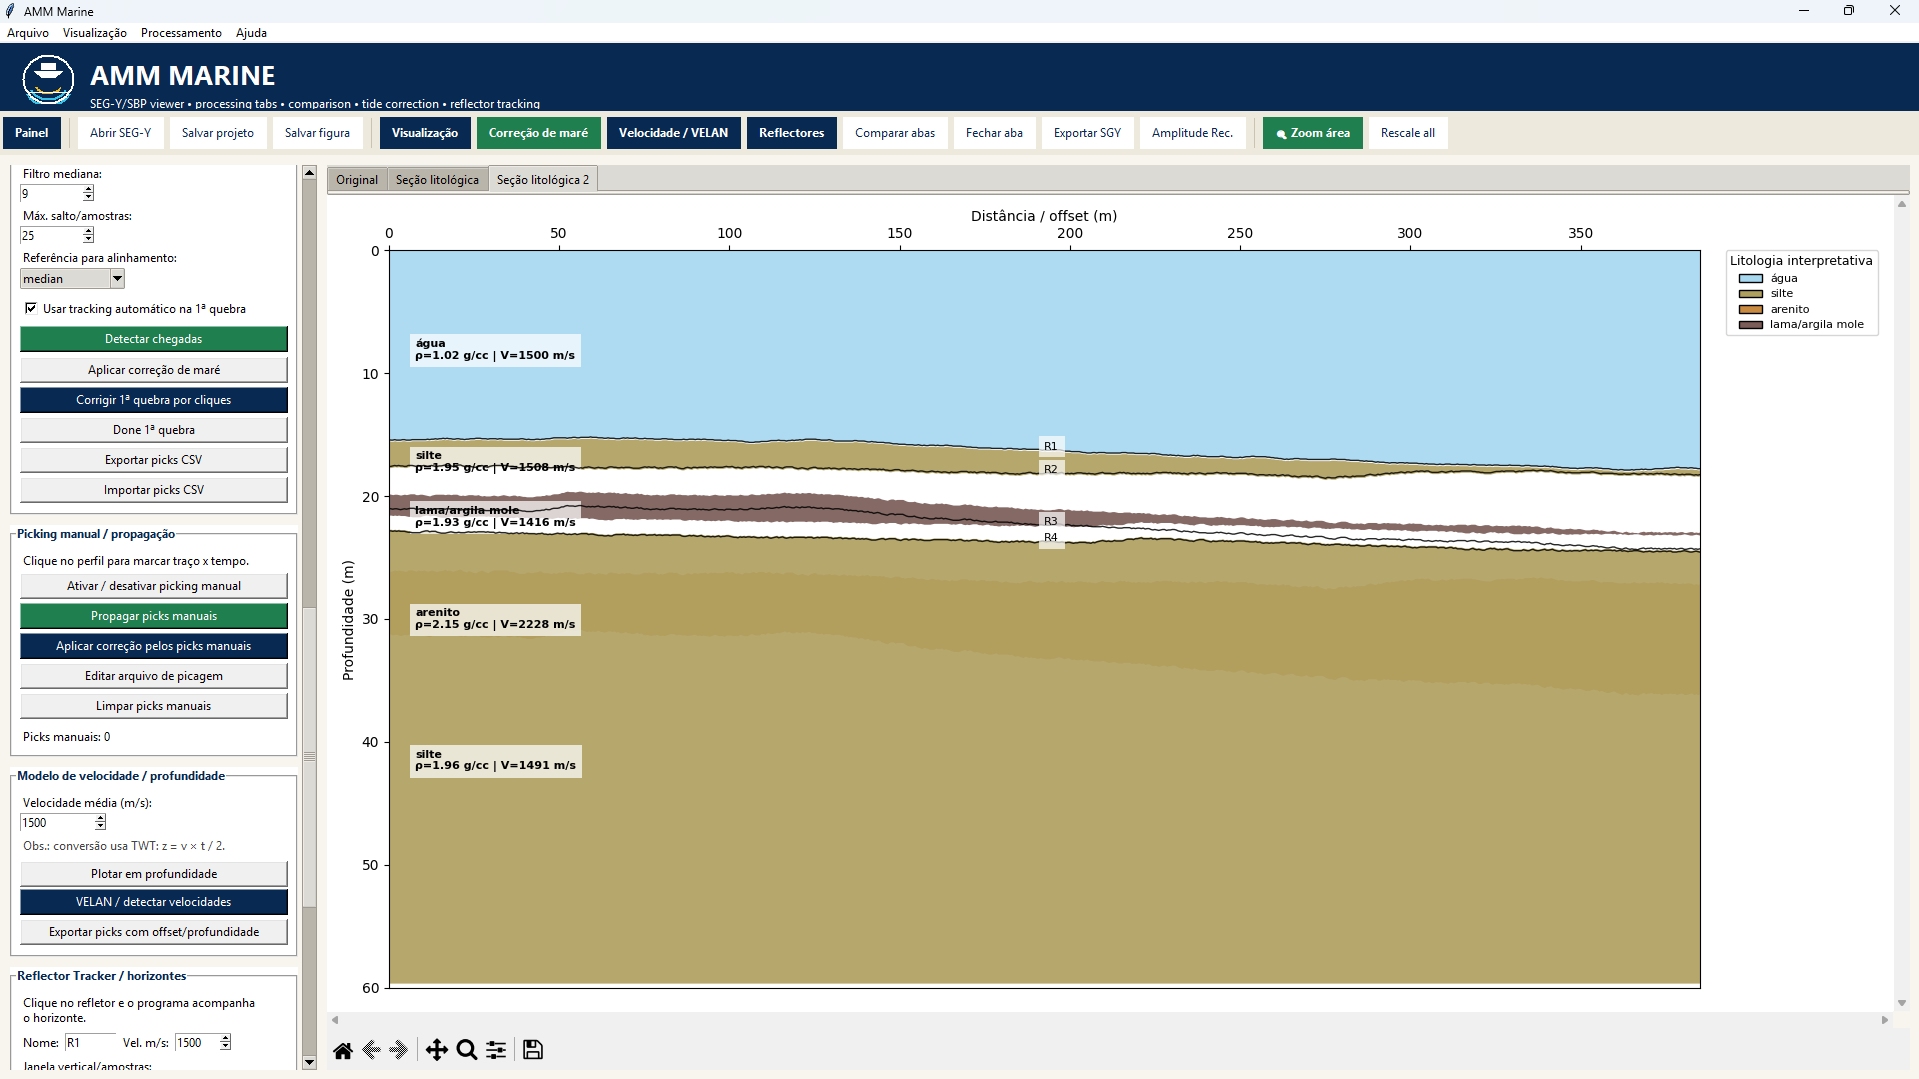Open the Processamento menu

(181, 33)
